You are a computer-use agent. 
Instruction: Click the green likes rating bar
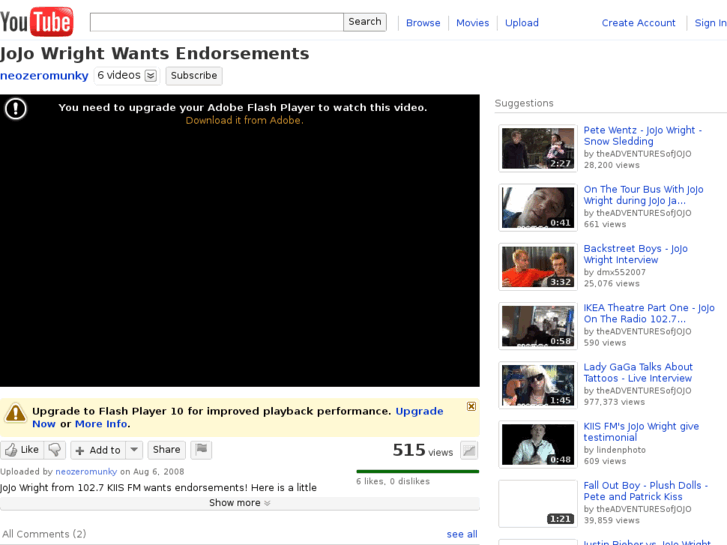coord(417,472)
